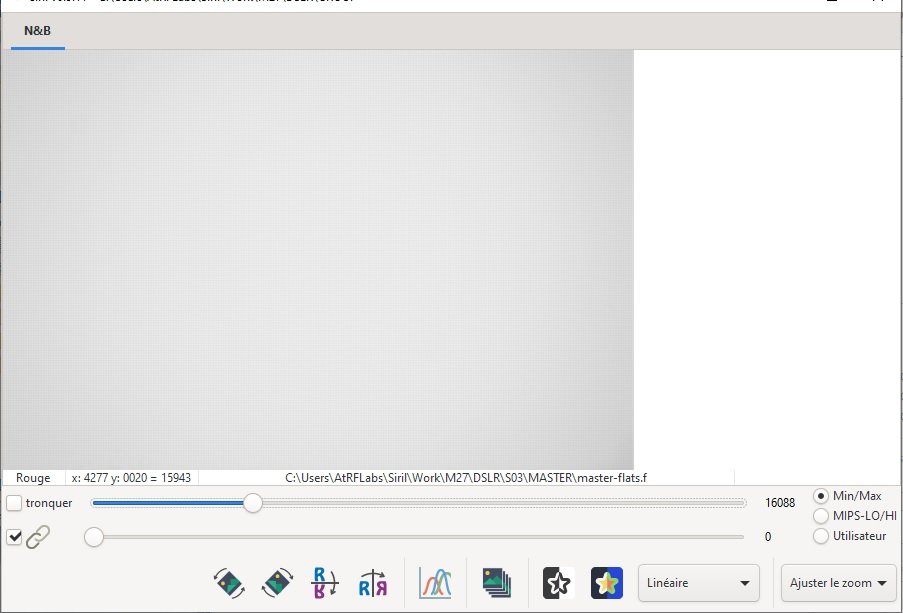Click the chain link icon
This screenshot has width=903, height=613.
coord(38,537)
